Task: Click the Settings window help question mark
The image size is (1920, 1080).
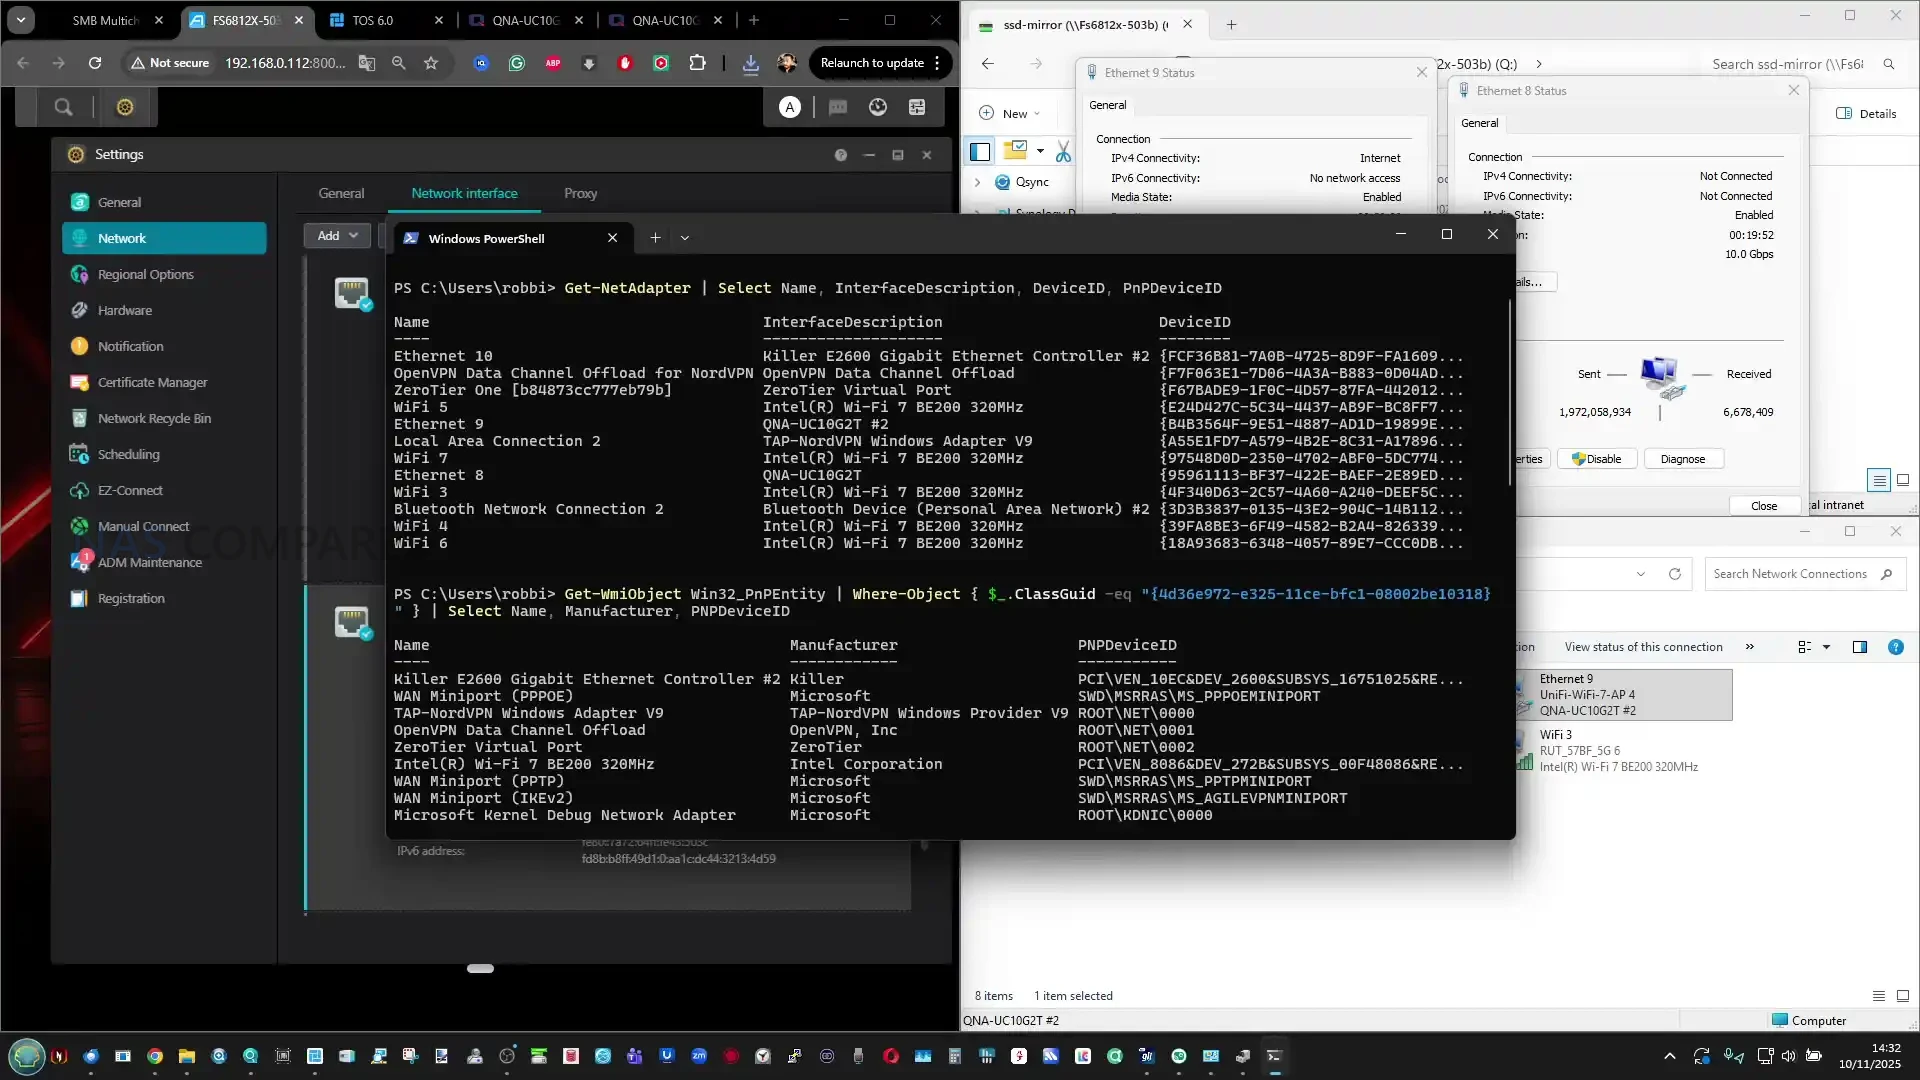Action: (x=841, y=155)
